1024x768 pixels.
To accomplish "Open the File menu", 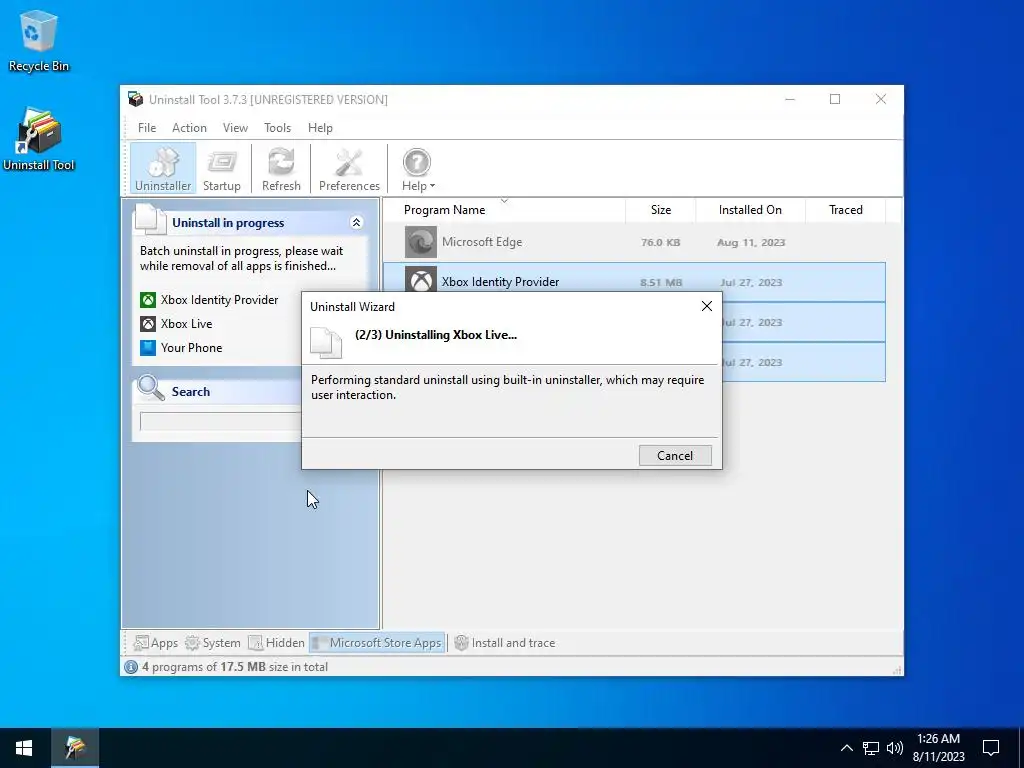I will (x=147, y=128).
